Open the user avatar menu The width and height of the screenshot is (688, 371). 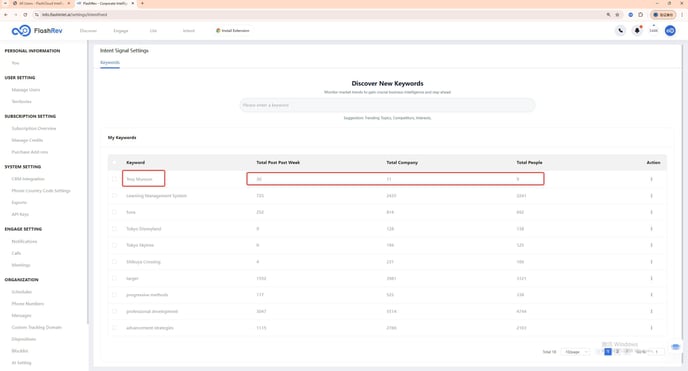pos(670,31)
